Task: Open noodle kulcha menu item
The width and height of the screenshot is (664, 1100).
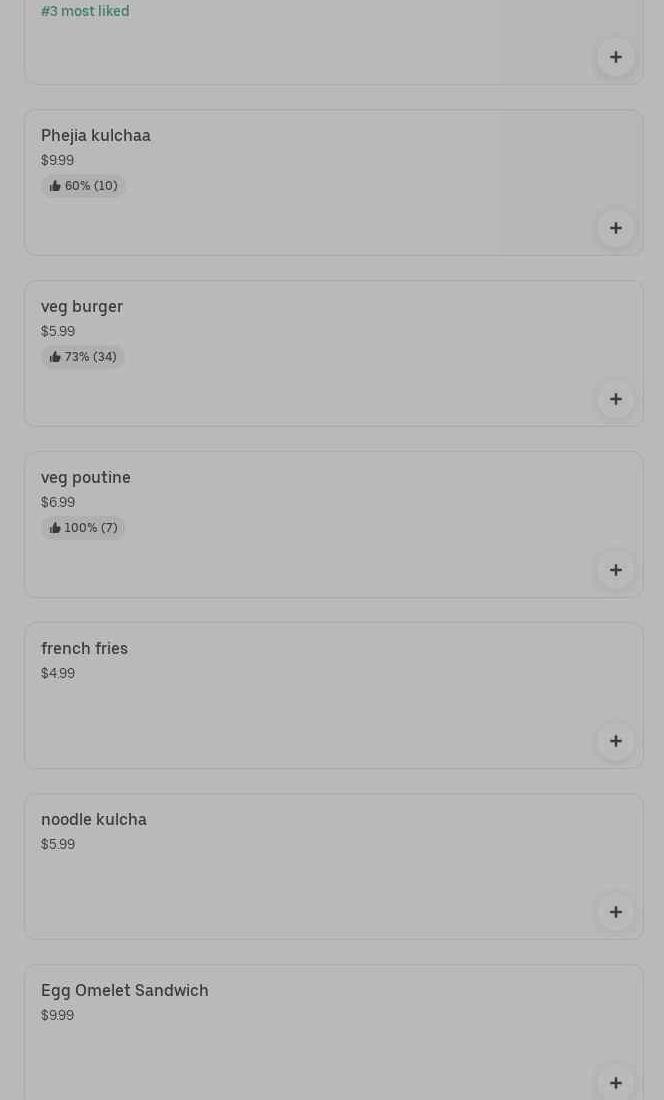Action: click(x=94, y=820)
